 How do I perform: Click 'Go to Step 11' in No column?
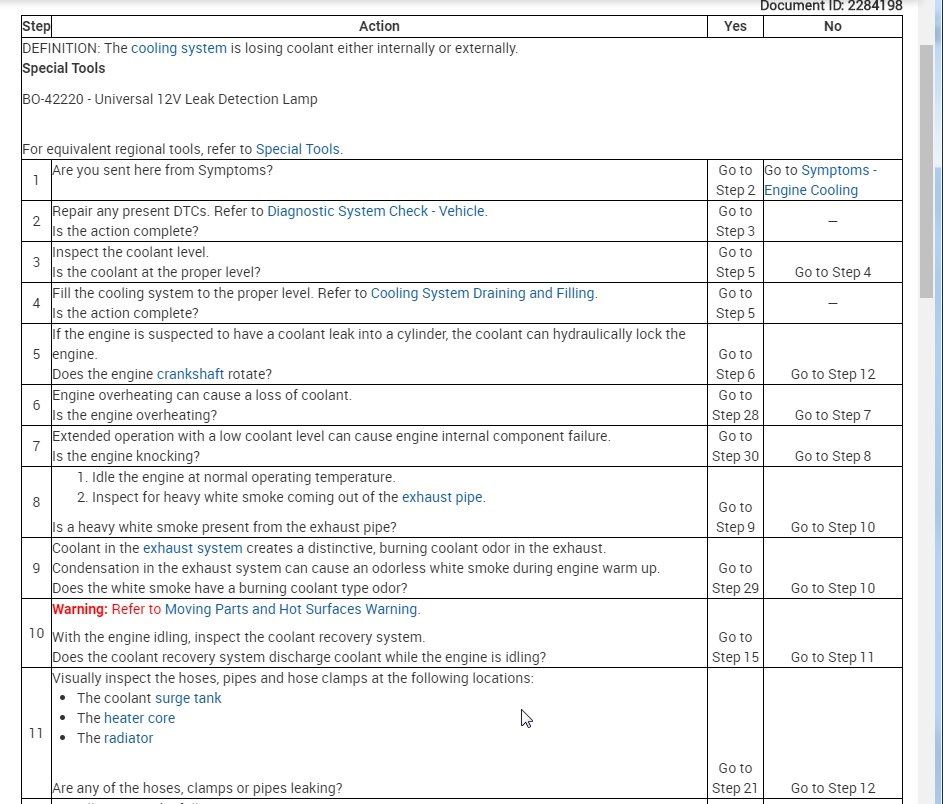[x=832, y=657]
